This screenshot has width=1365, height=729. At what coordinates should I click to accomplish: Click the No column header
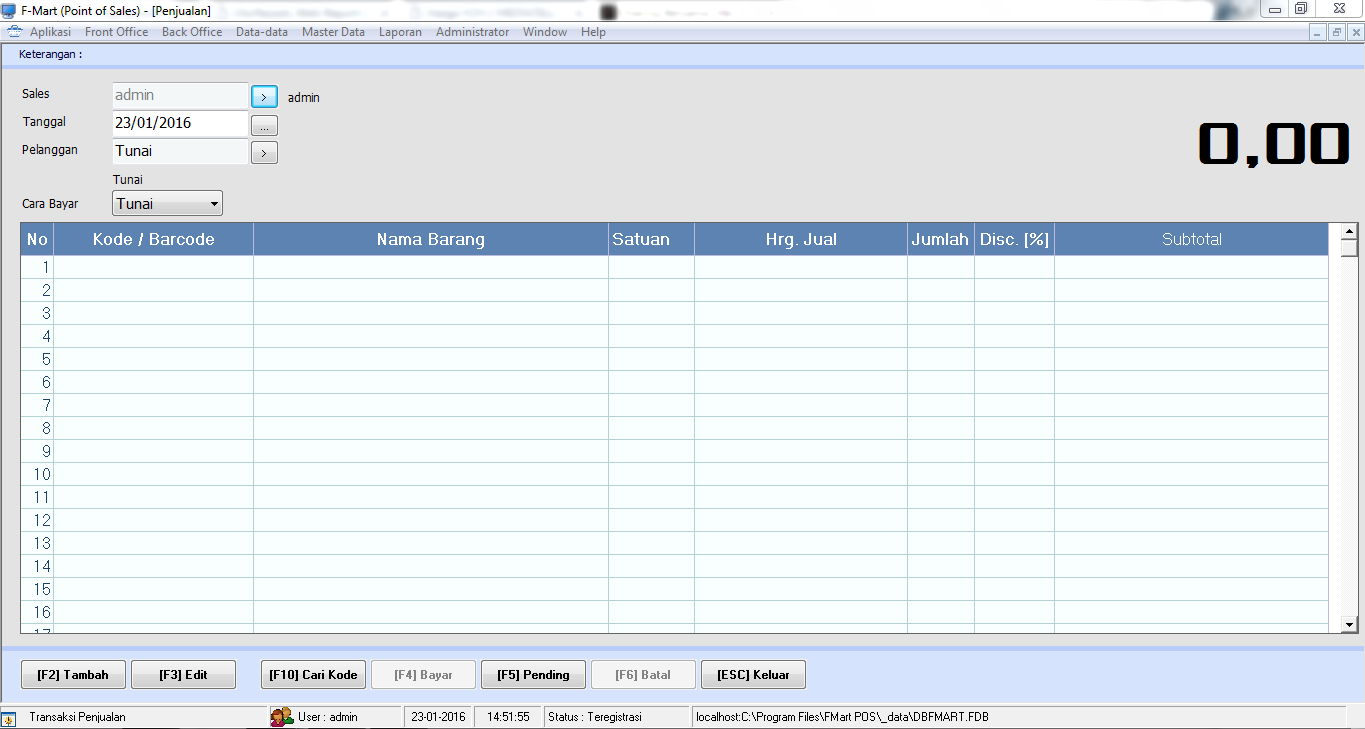point(37,239)
